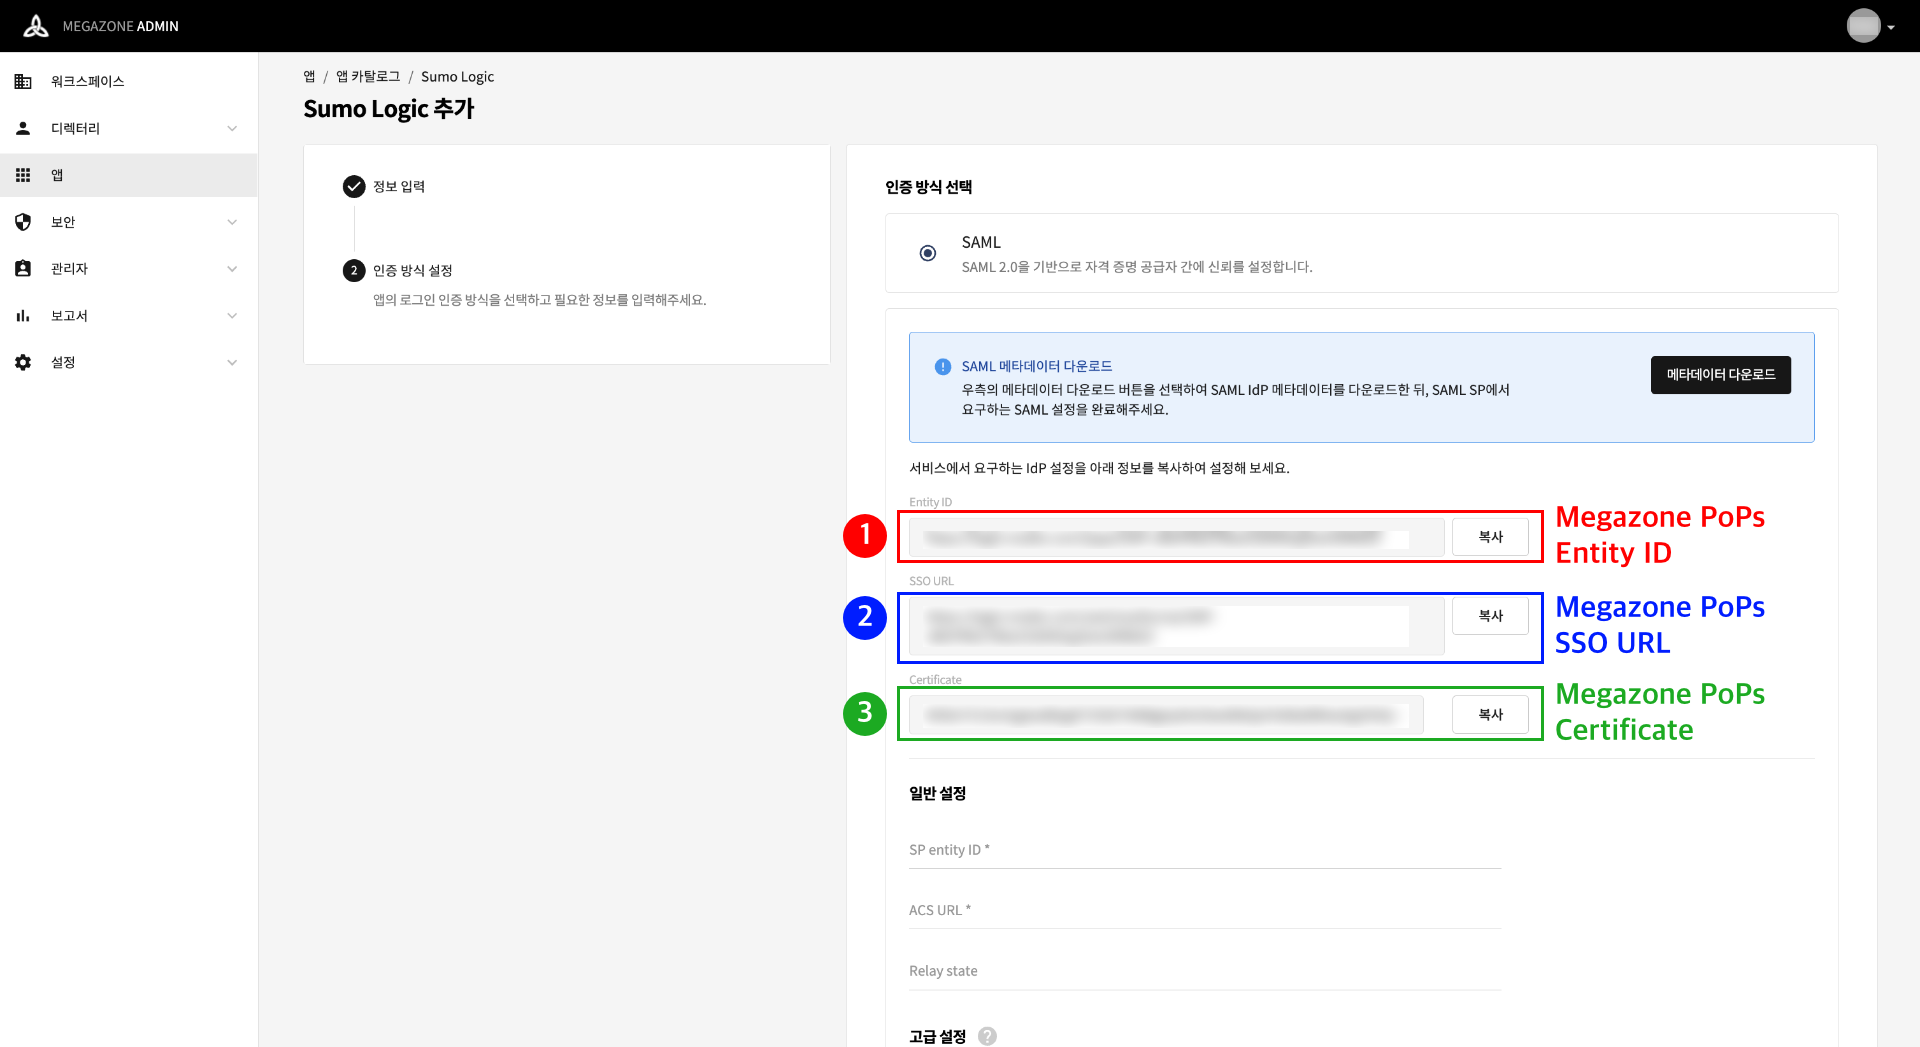Open 보고서 in the sidebar
Viewport: 1920px width, 1047px height.
click(x=128, y=315)
